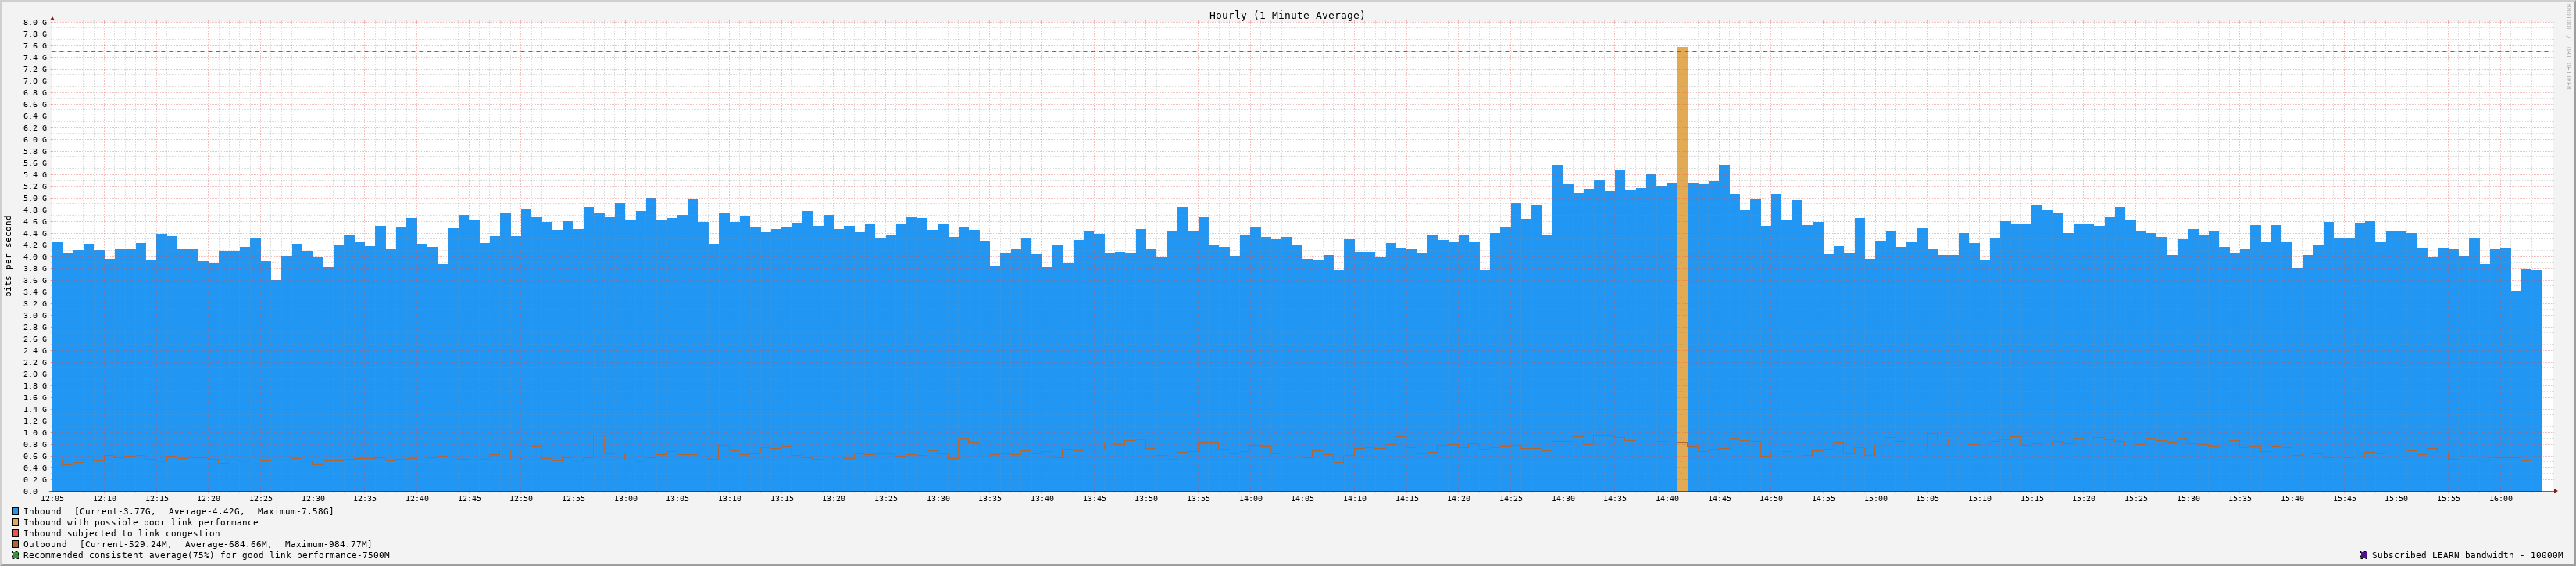The width and height of the screenshot is (2576, 566).
Task: Click the 12:05 time axis label
Action: 52,498
